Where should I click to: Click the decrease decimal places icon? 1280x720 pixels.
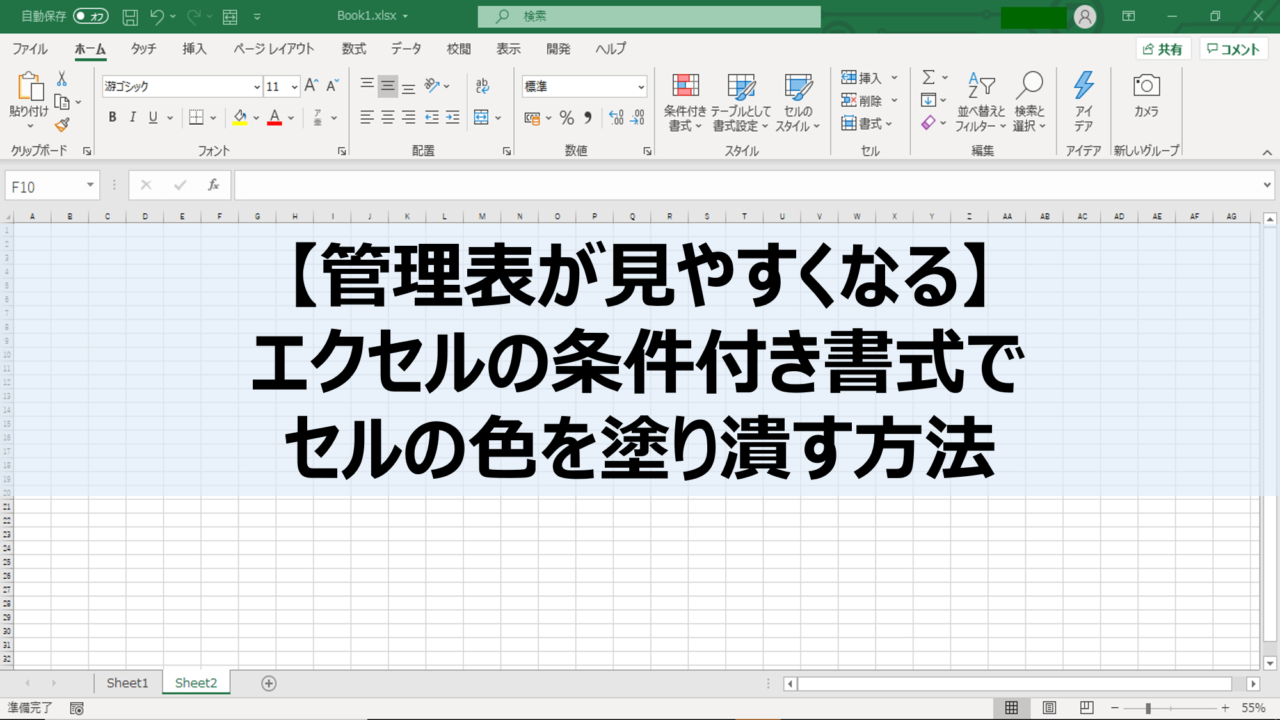(x=639, y=118)
